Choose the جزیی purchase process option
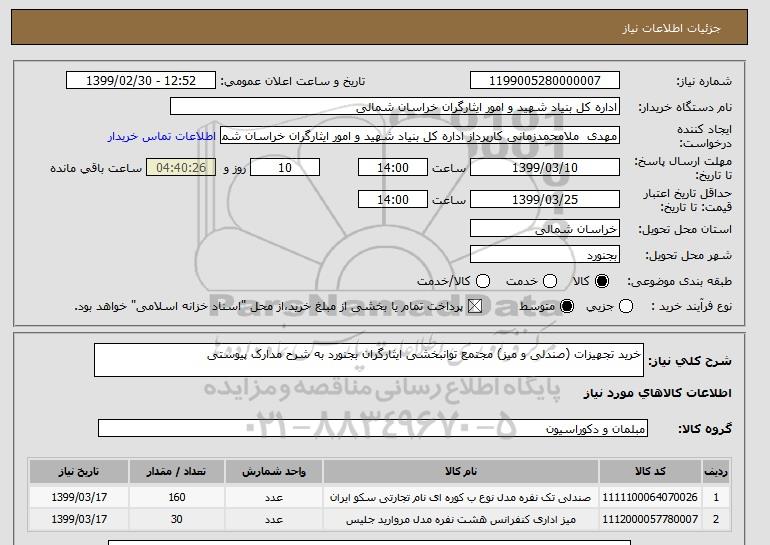Screen dimensions: 770x545 point(626,306)
